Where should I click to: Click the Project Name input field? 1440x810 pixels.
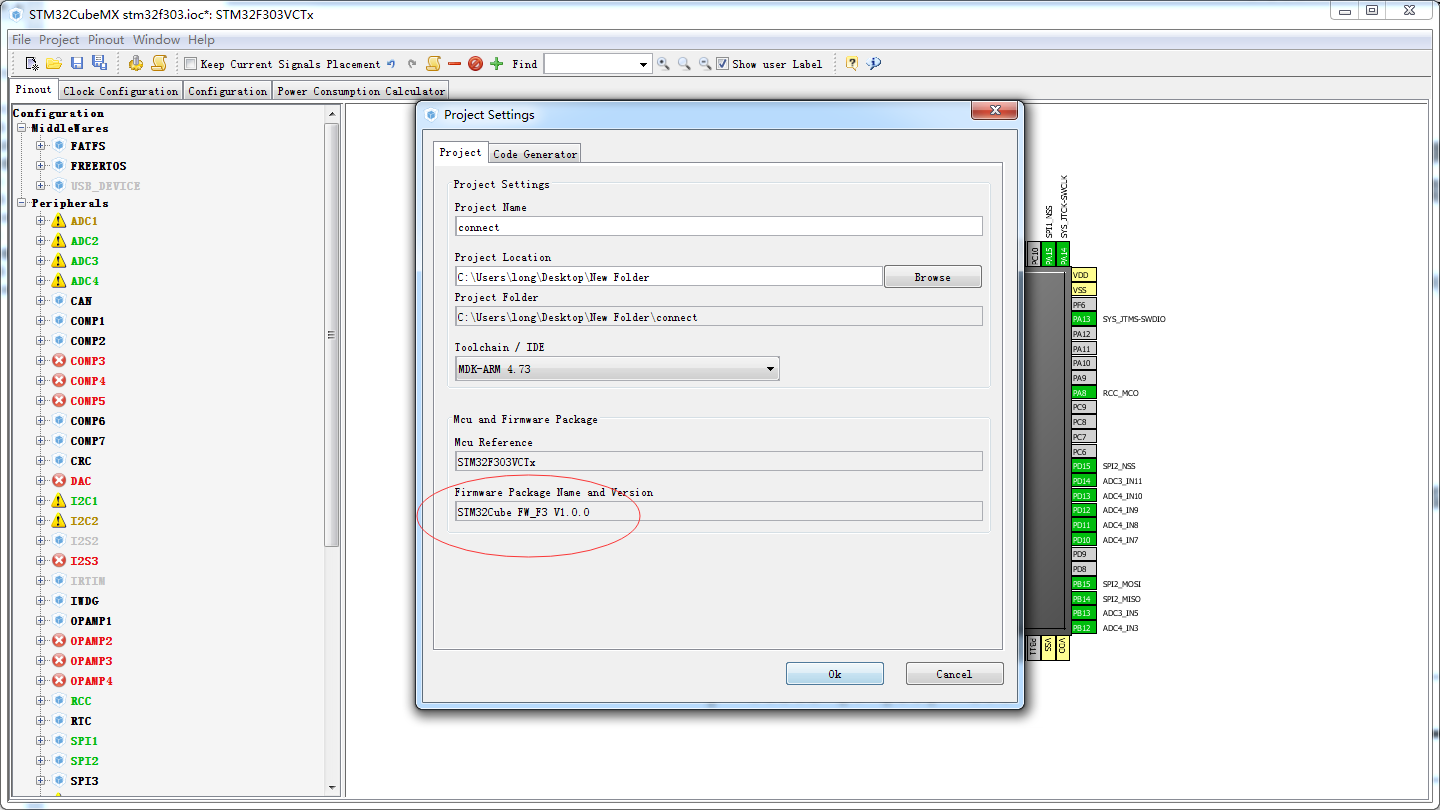pos(718,227)
